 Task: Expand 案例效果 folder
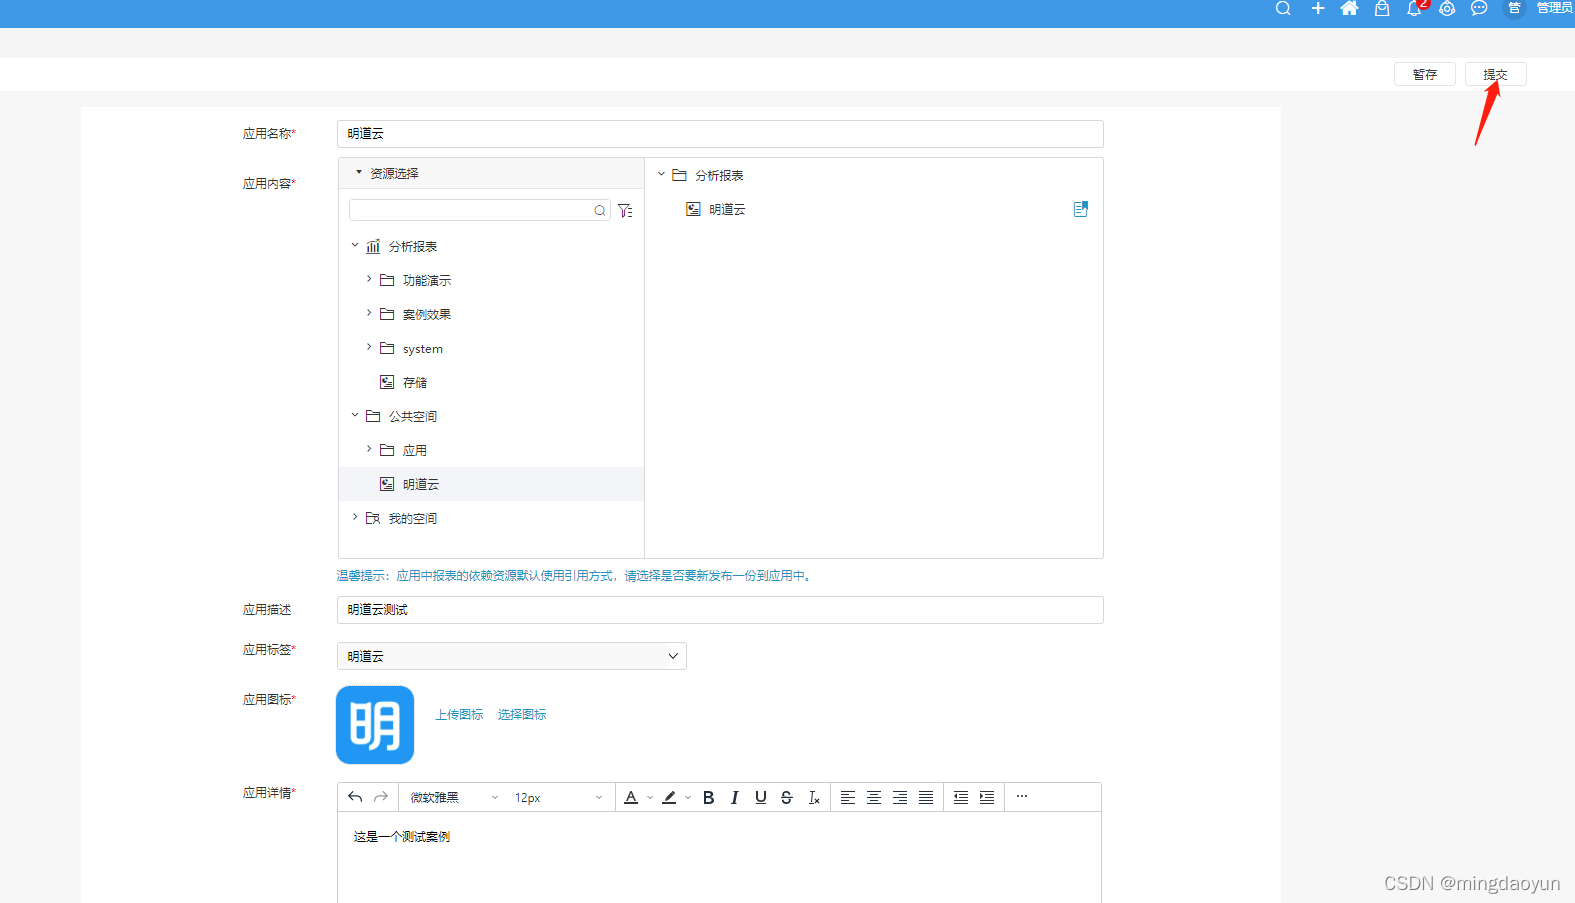tap(369, 313)
